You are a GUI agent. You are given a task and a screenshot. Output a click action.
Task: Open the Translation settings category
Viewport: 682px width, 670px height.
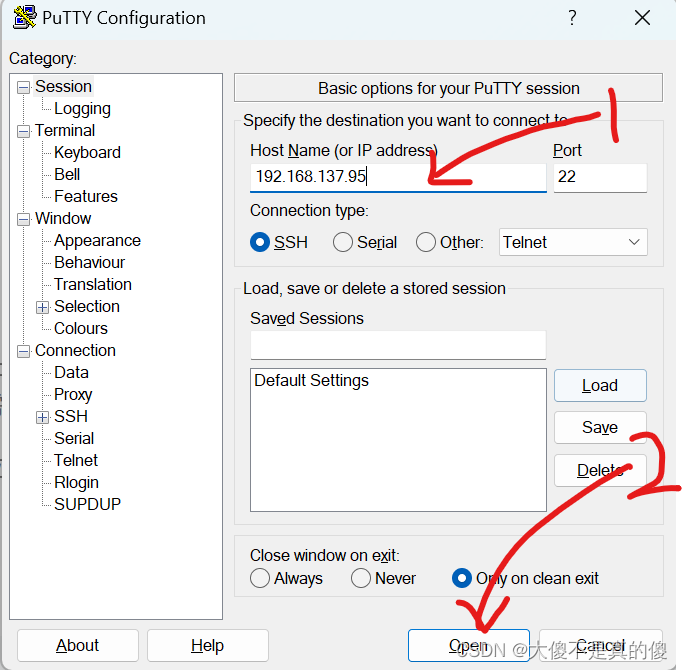click(x=93, y=285)
